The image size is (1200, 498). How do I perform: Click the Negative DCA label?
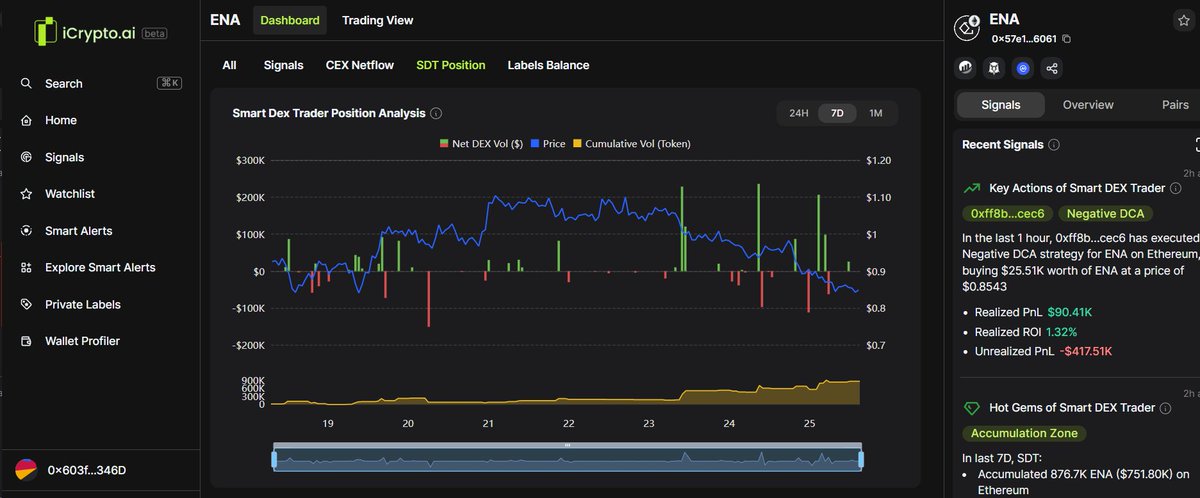[x=1107, y=214]
